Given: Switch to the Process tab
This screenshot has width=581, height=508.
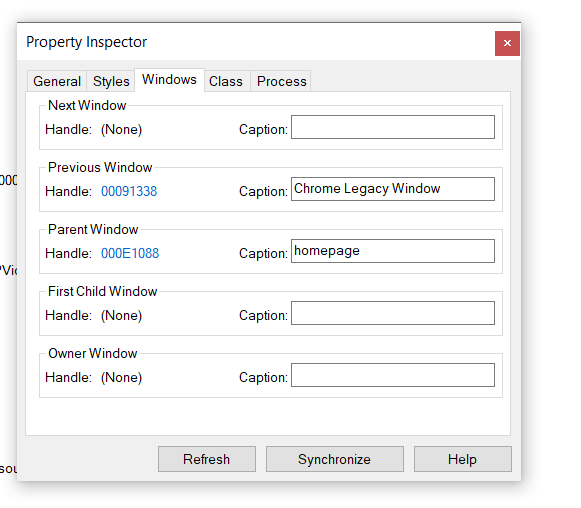Looking at the screenshot, I should pos(282,81).
